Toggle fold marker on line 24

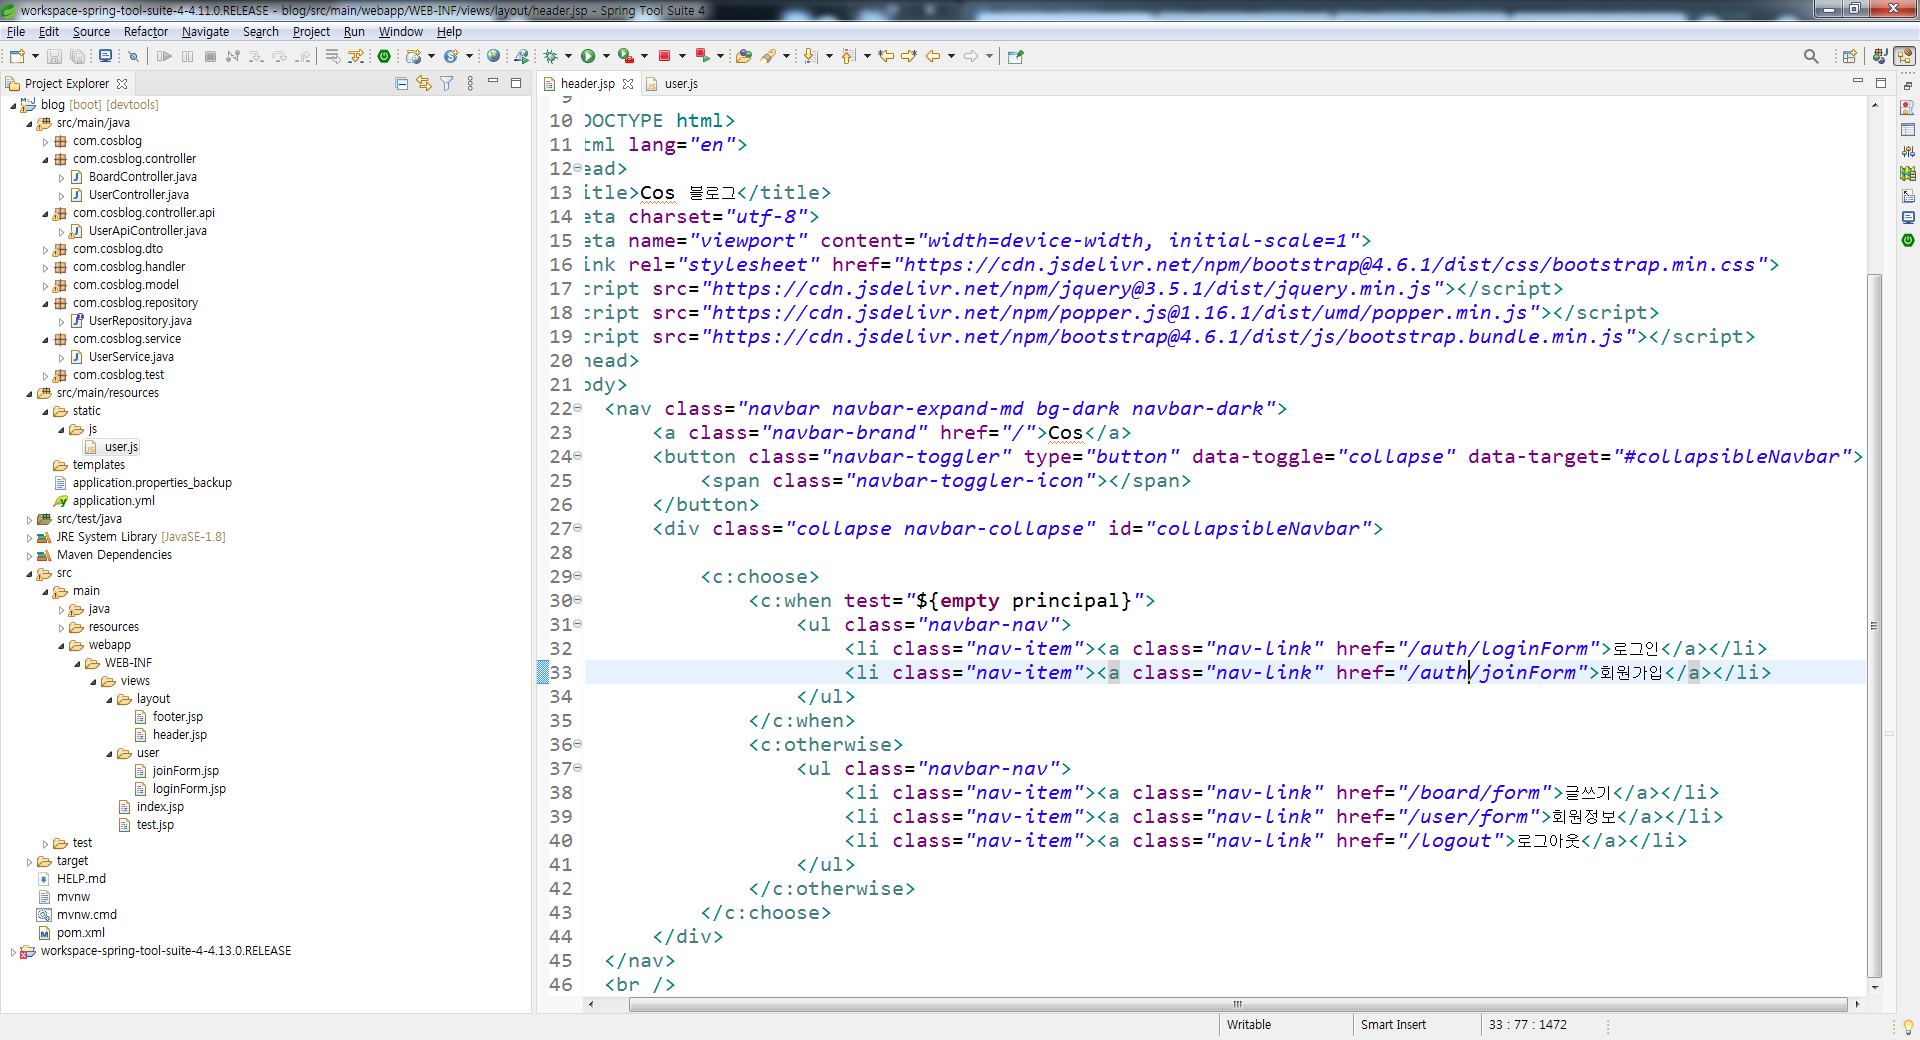coord(578,456)
